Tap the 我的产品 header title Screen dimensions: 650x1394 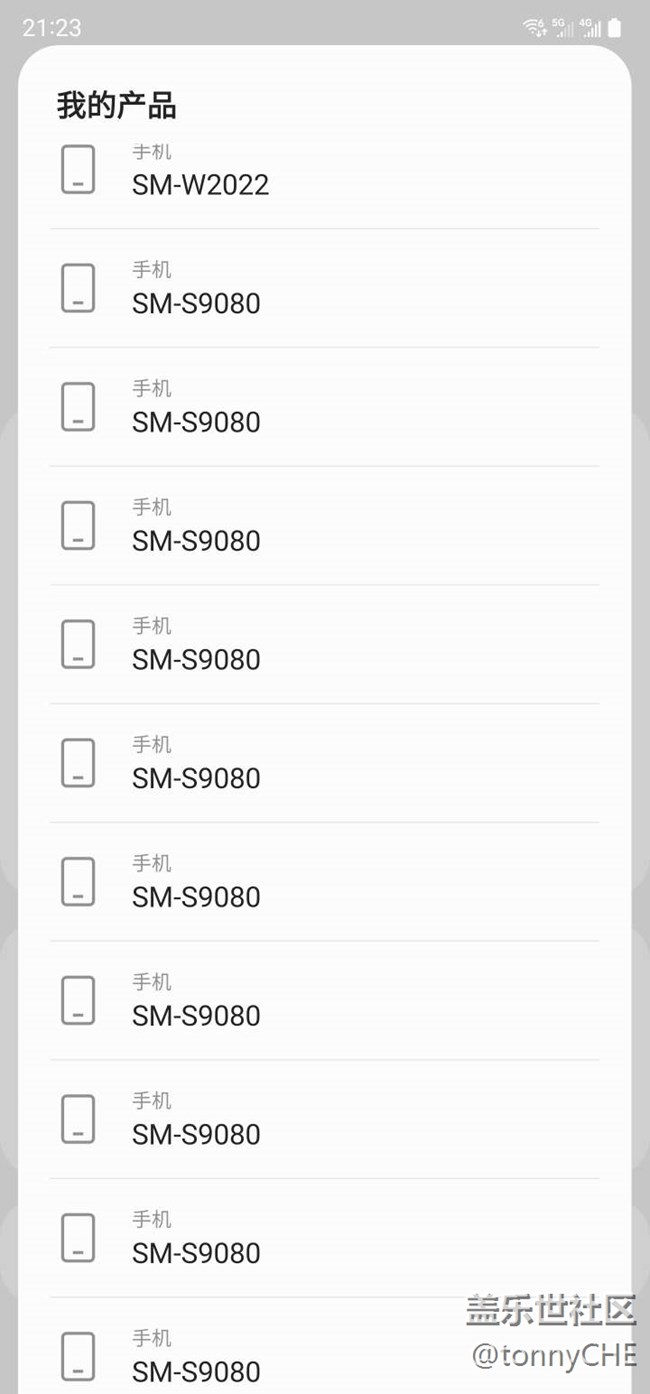pyautogui.click(x=116, y=105)
